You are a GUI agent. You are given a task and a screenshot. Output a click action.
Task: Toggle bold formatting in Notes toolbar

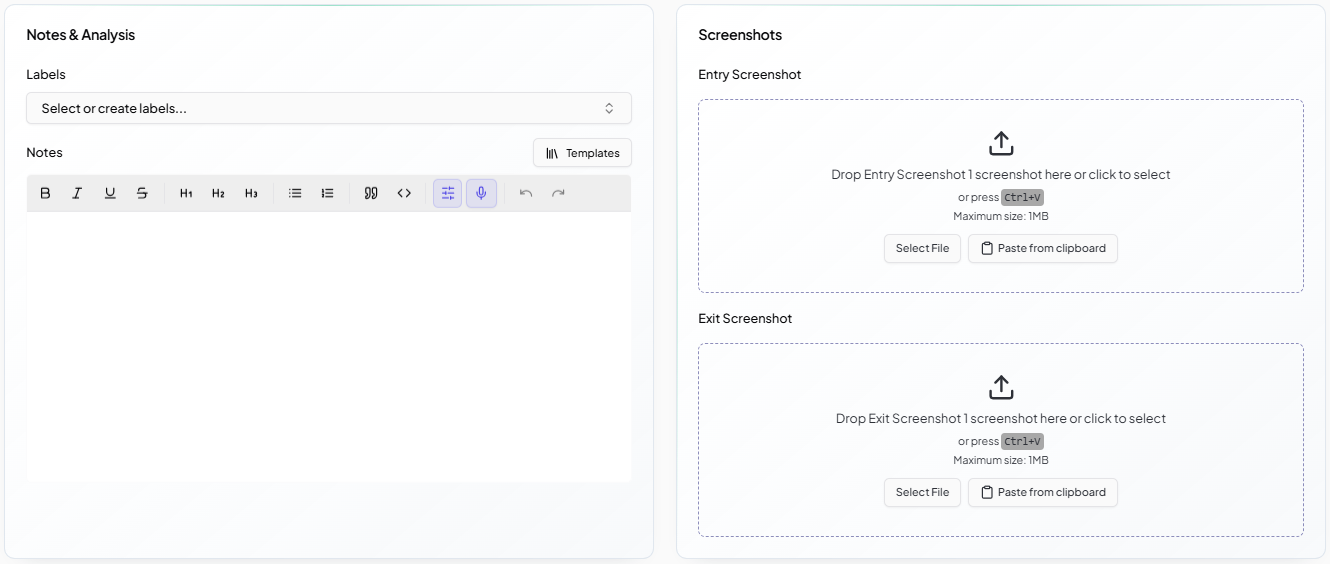pyautogui.click(x=45, y=193)
